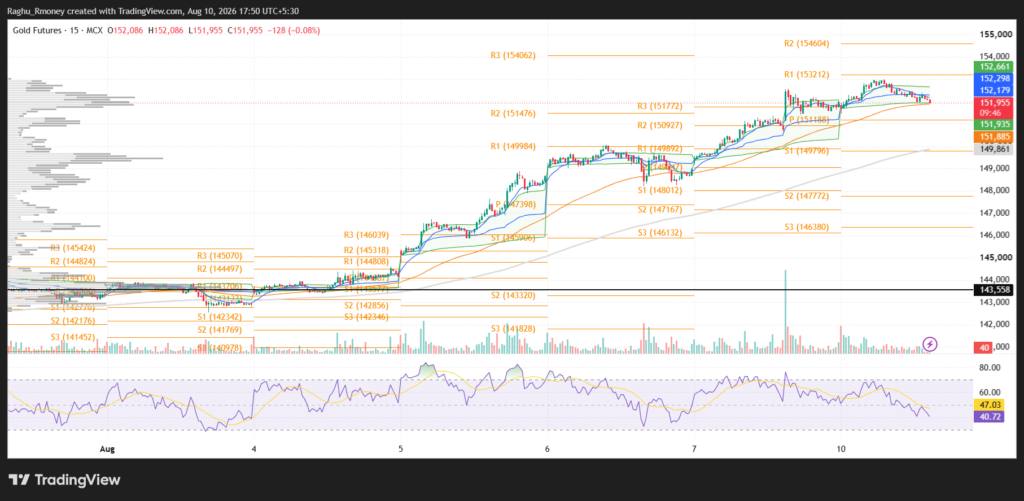
Task: Click the 4 date label on time axis
Action: pyautogui.click(x=253, y=449)
